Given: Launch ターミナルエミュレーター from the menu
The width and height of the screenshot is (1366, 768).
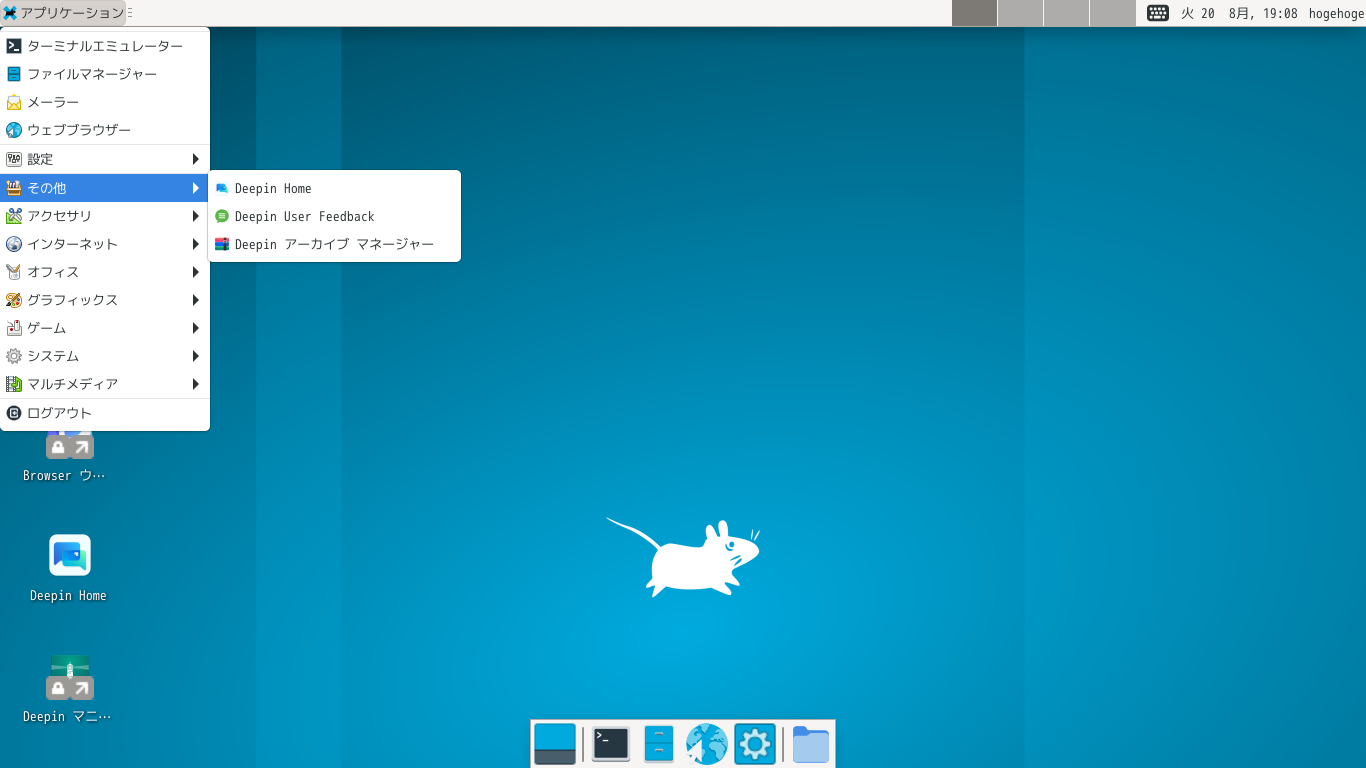Looking at the screenshot, I should pyautogui.click(x=105, y=46).
